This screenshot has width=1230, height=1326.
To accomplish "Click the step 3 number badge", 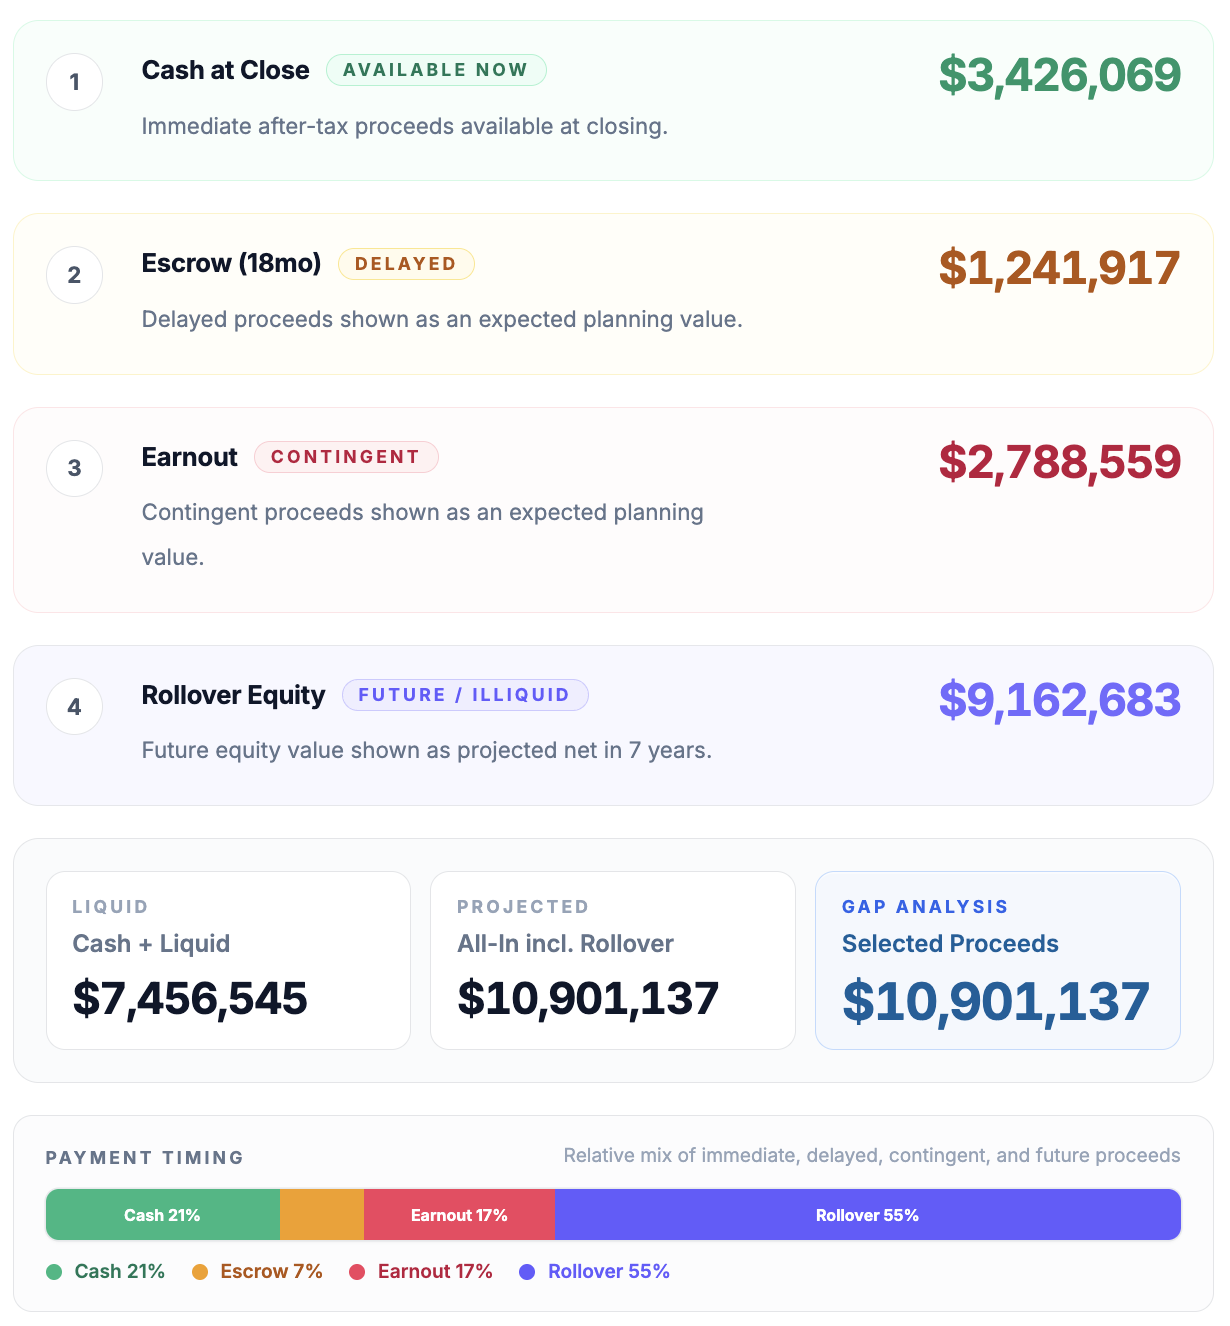I will 74,468.
